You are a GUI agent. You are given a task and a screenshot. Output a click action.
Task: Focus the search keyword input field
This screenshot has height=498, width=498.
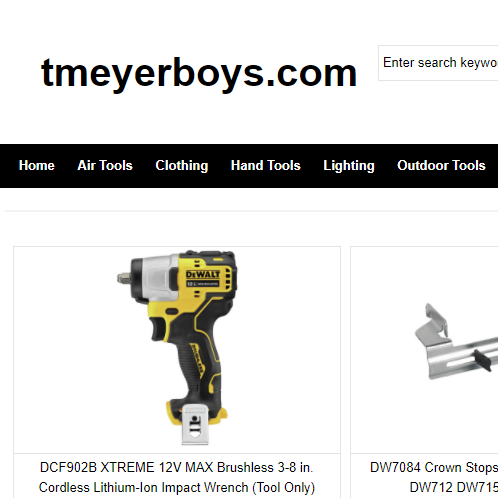click(438, 63)
